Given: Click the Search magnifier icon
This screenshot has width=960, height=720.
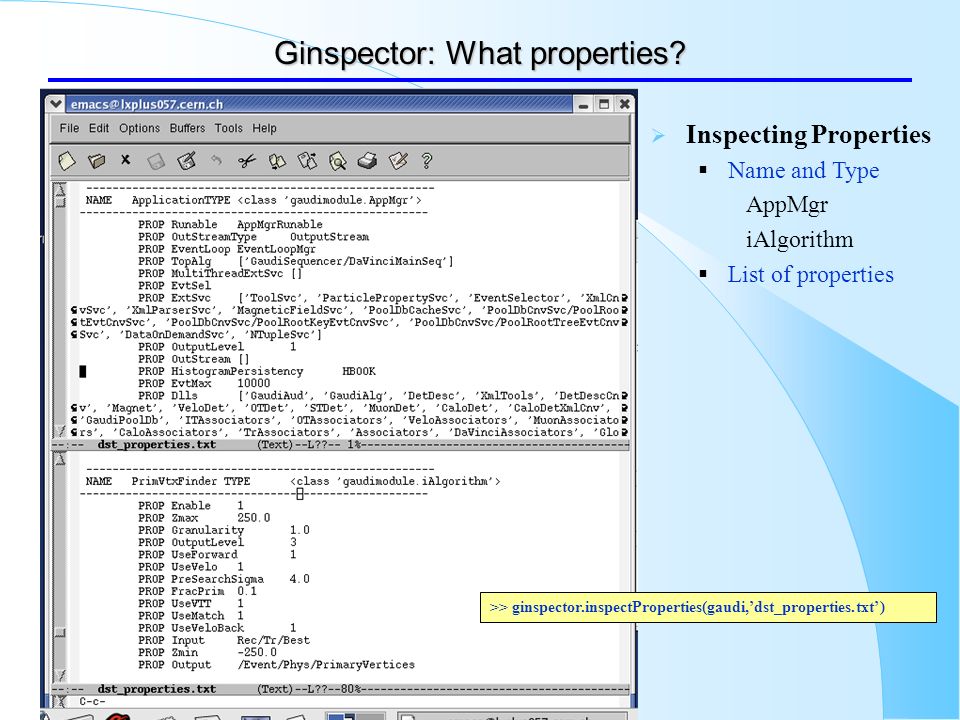Looking at the screenshot, I should 337,161.
